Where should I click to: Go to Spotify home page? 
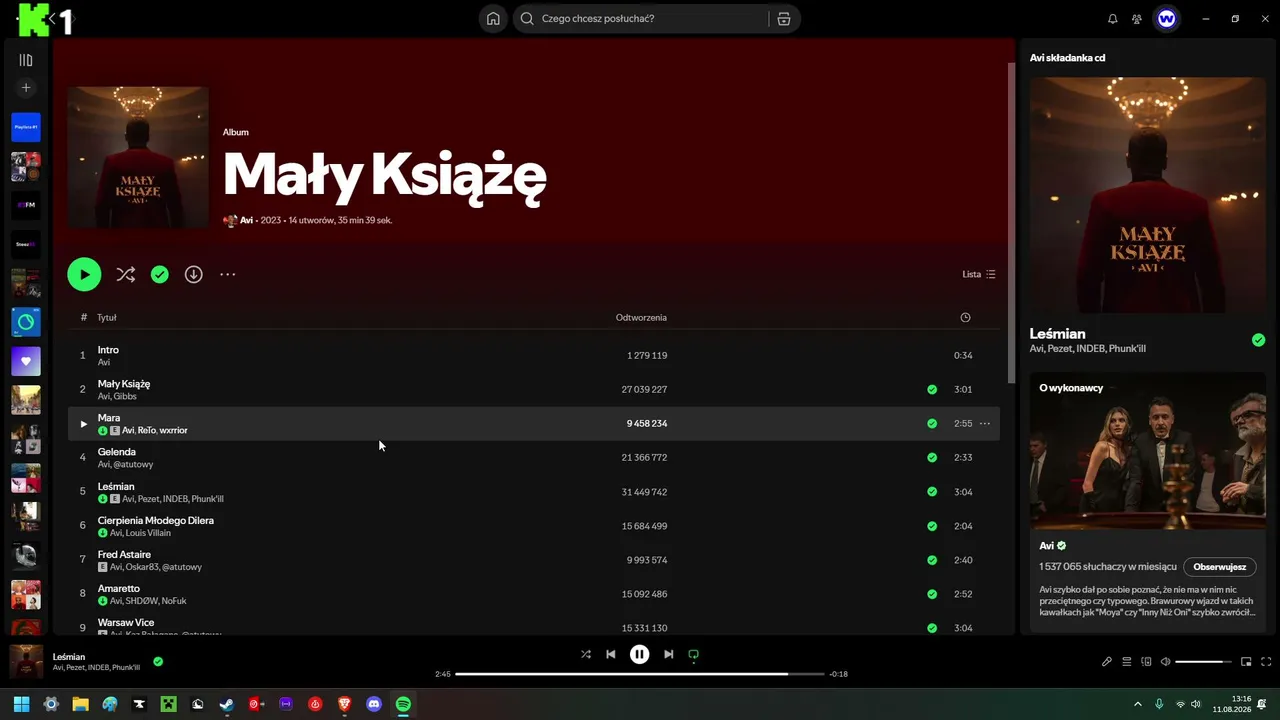coord(493,18)
